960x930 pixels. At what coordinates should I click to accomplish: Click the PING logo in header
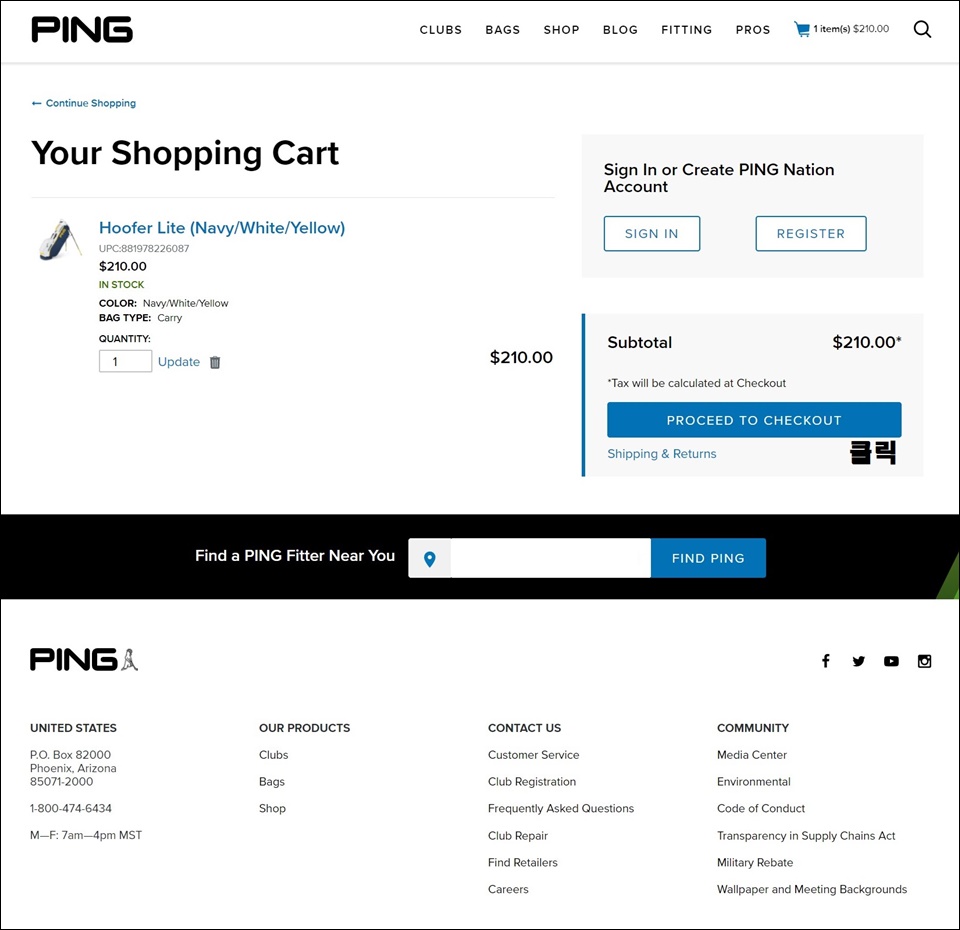[x=82, y=29]
